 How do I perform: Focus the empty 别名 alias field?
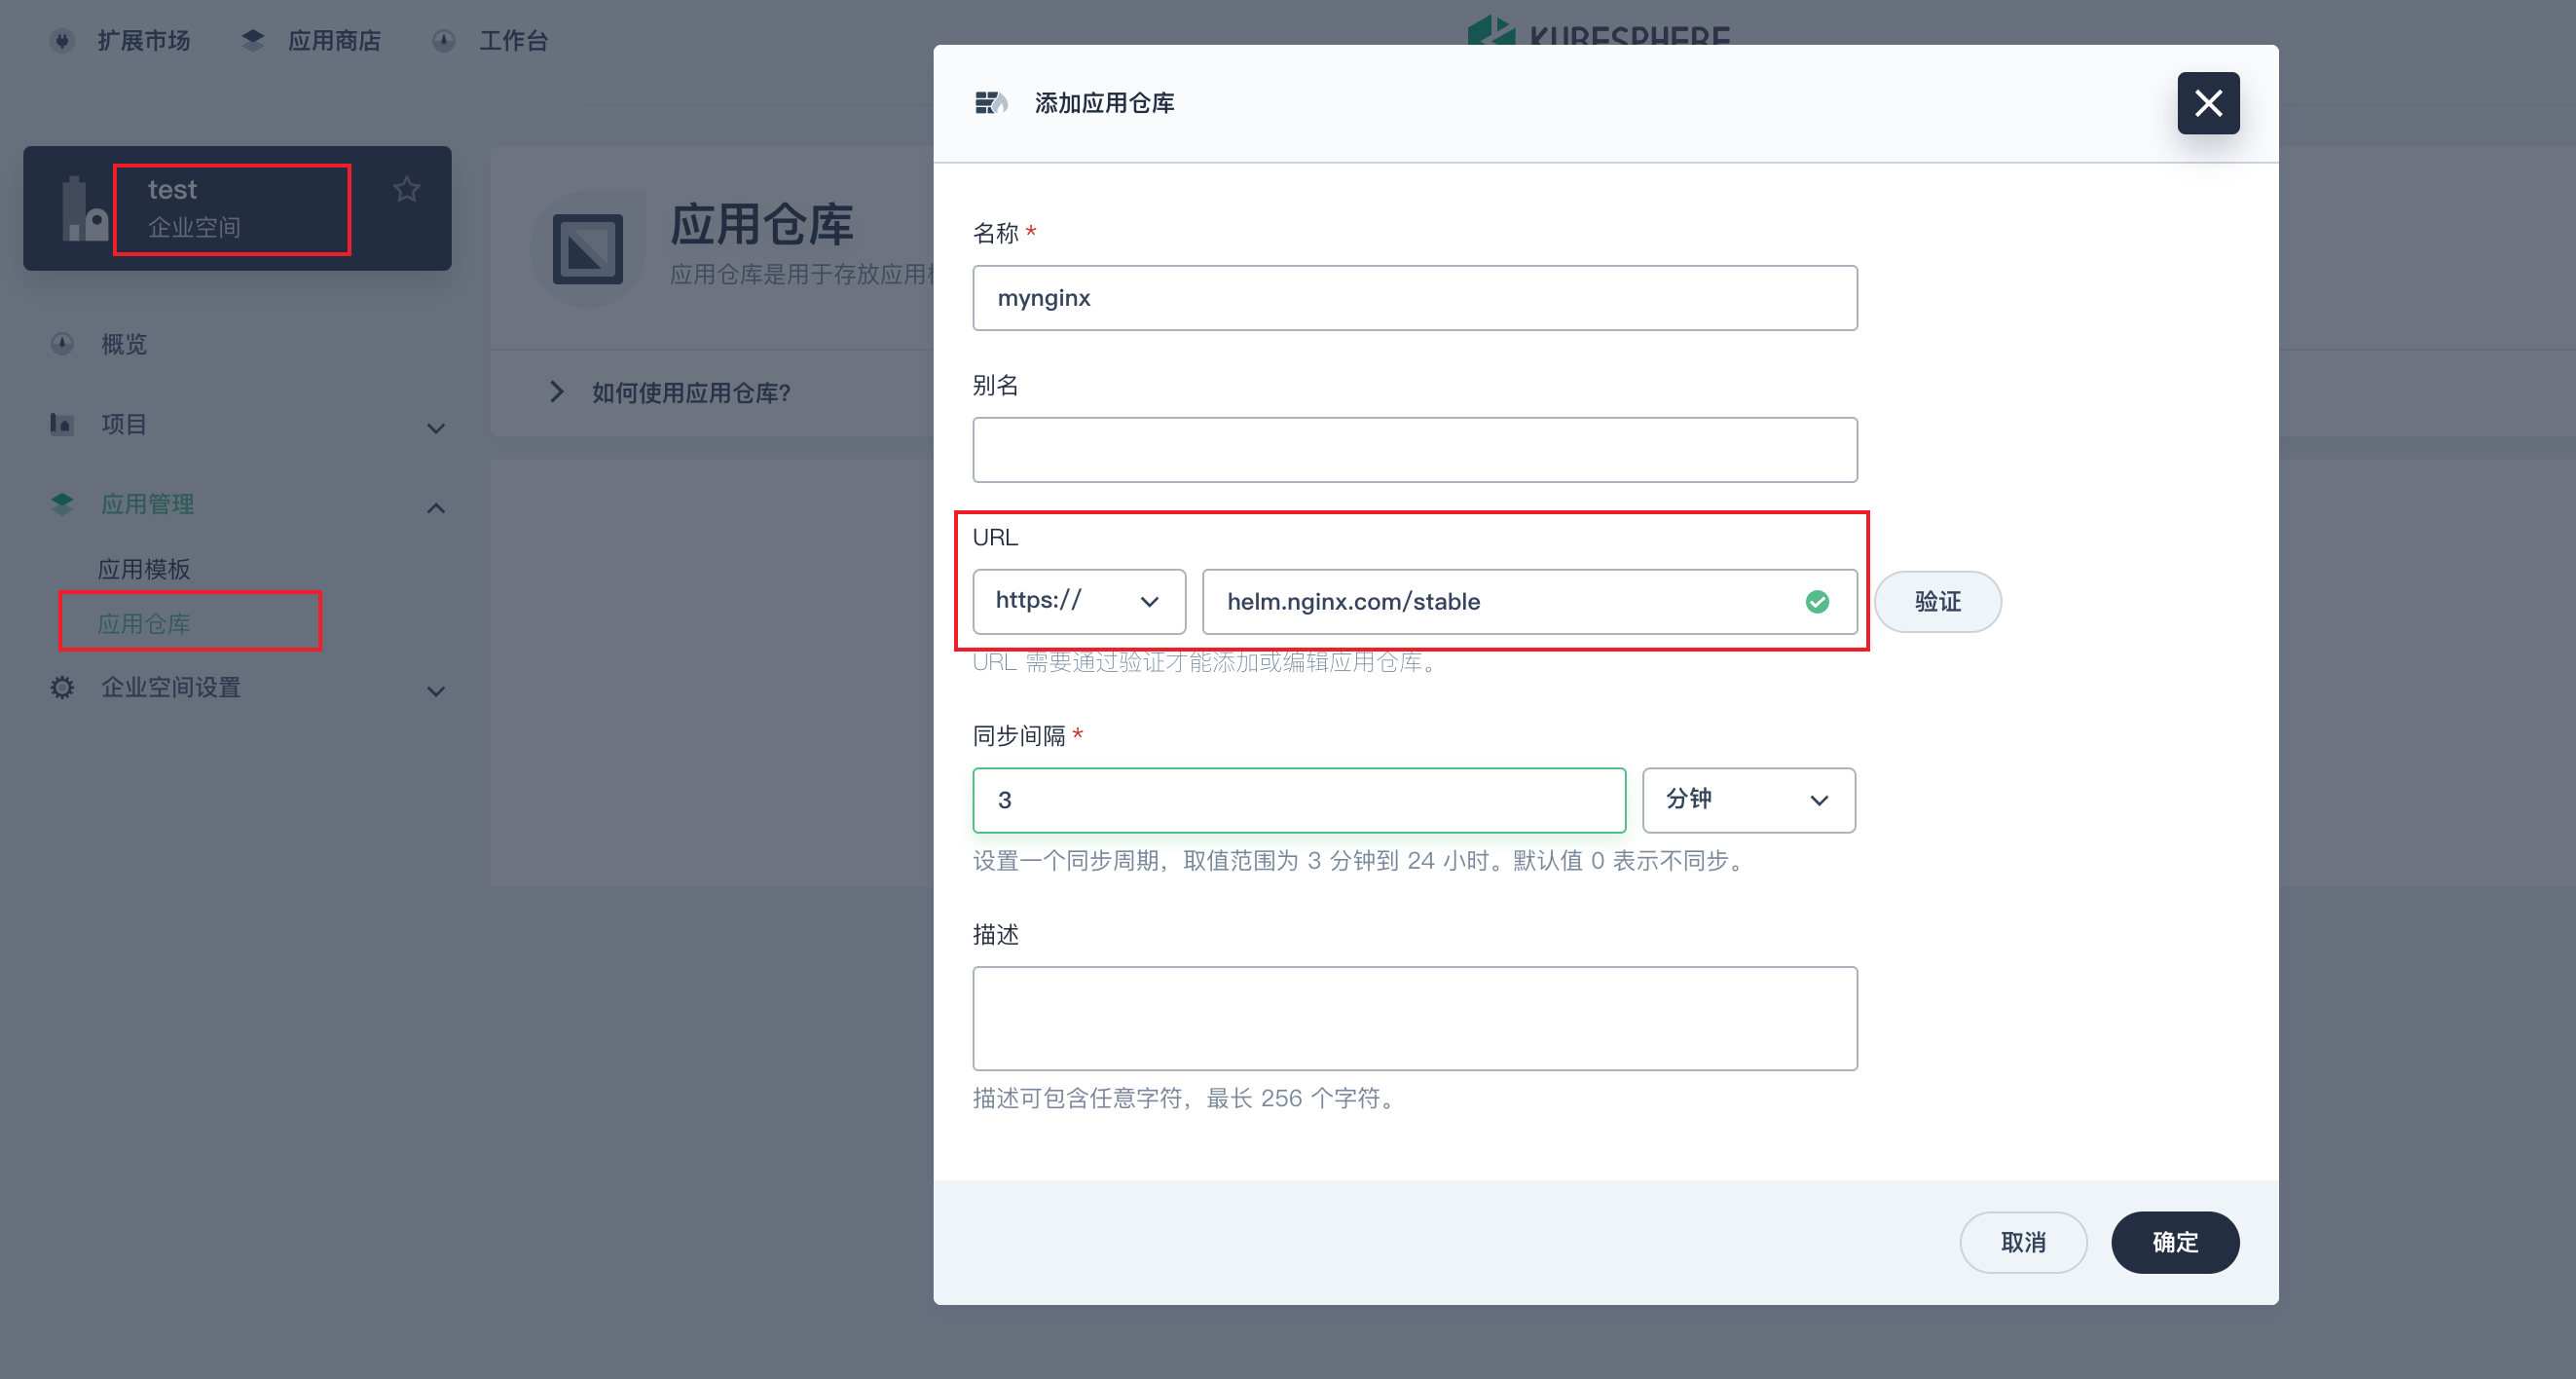click(x=1414, y=450)
